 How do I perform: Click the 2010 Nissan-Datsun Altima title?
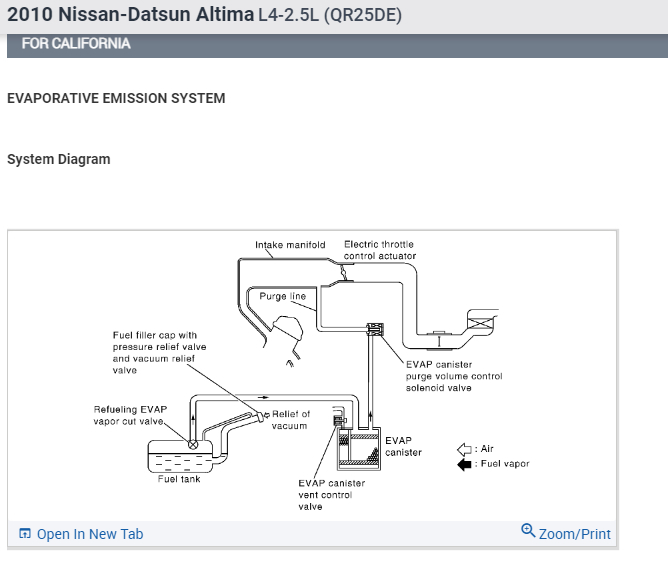[x=130, y=14]
